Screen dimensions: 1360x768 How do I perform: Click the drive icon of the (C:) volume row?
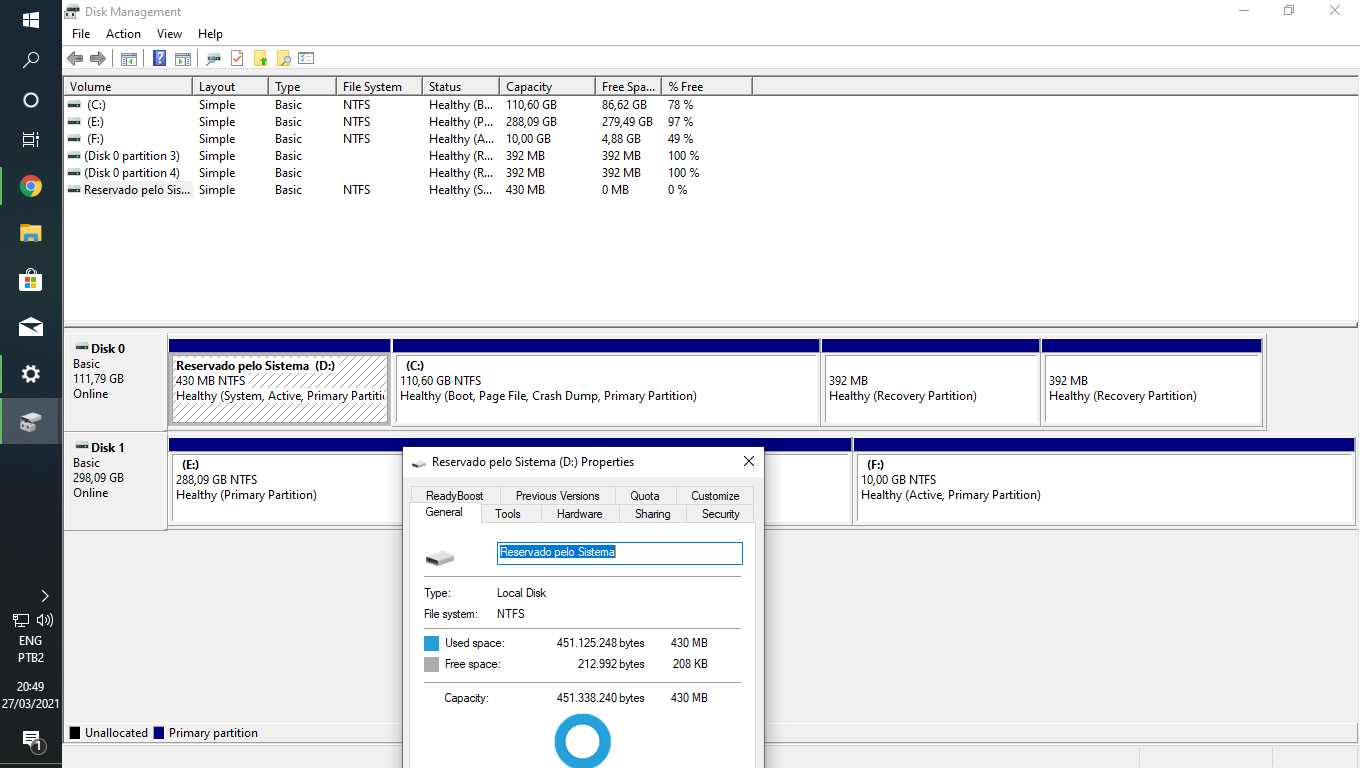pos(74,105)
